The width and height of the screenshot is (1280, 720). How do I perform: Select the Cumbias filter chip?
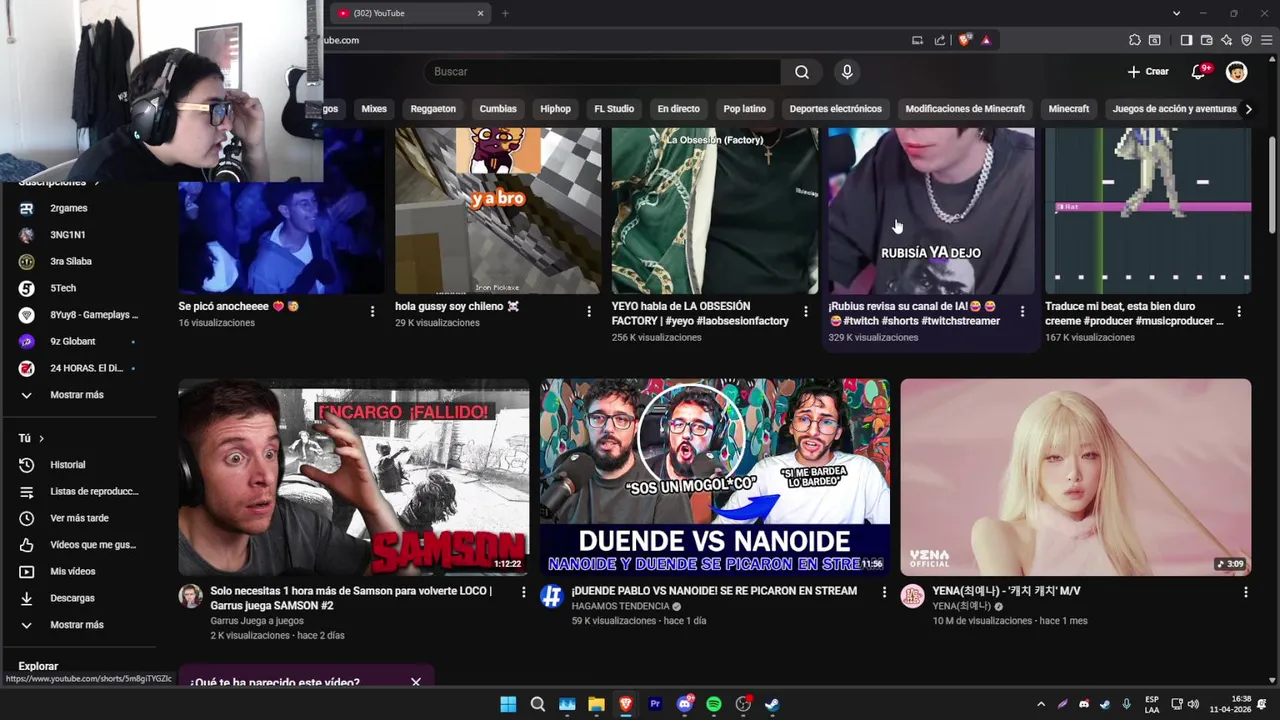498,109
